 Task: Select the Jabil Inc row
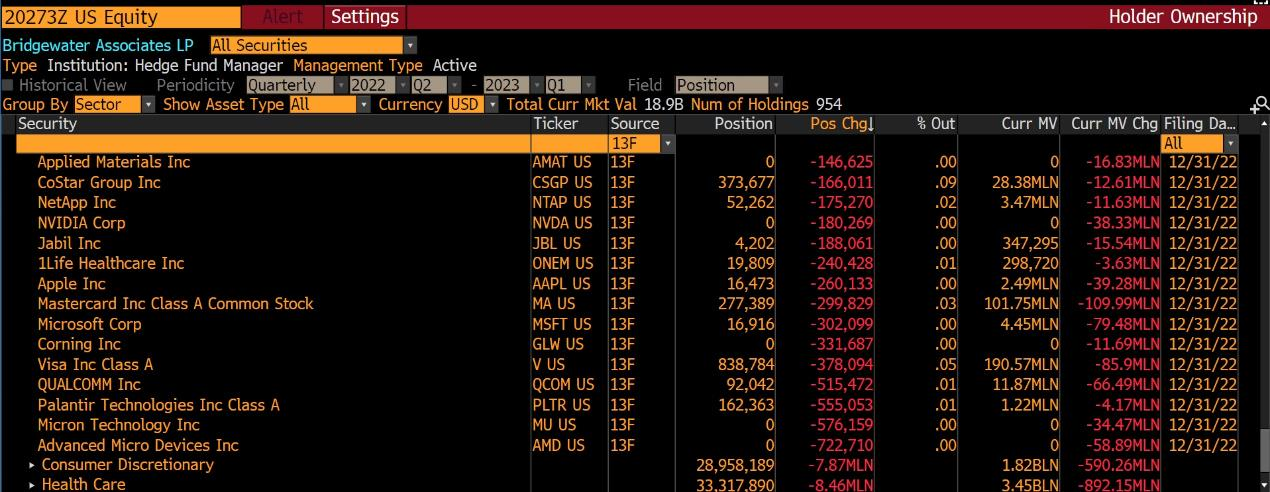pyautogui.click(x=628, y=243)
